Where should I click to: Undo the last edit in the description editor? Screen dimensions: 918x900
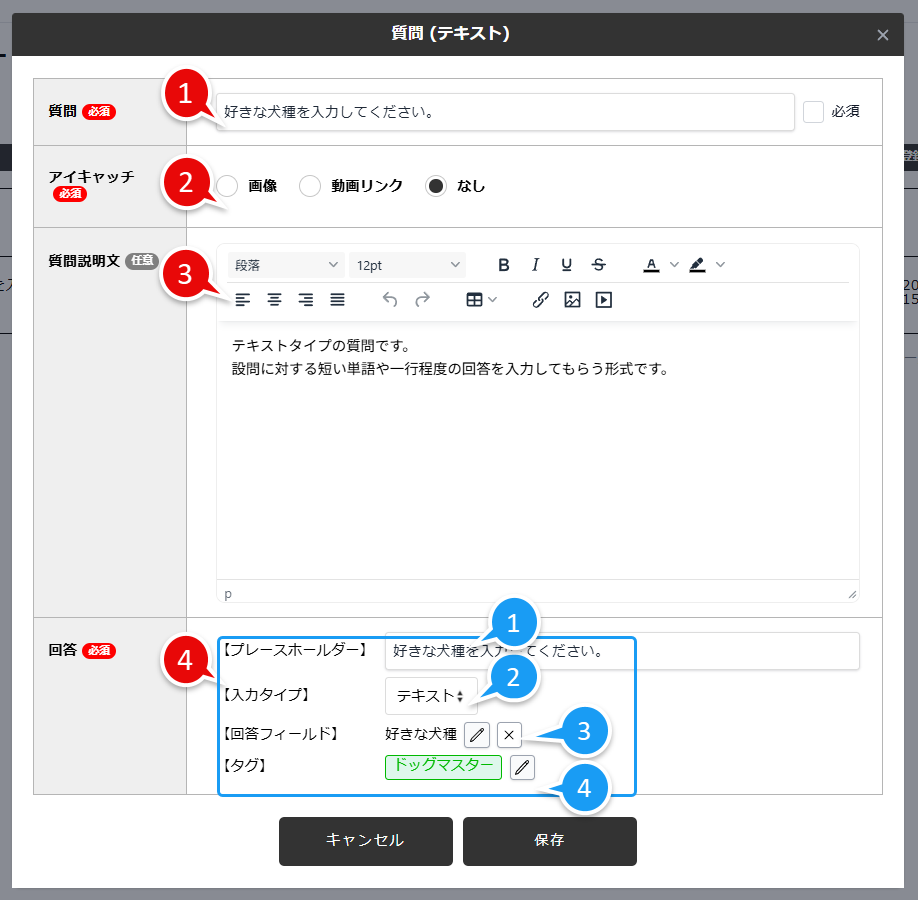click(389, 299)
